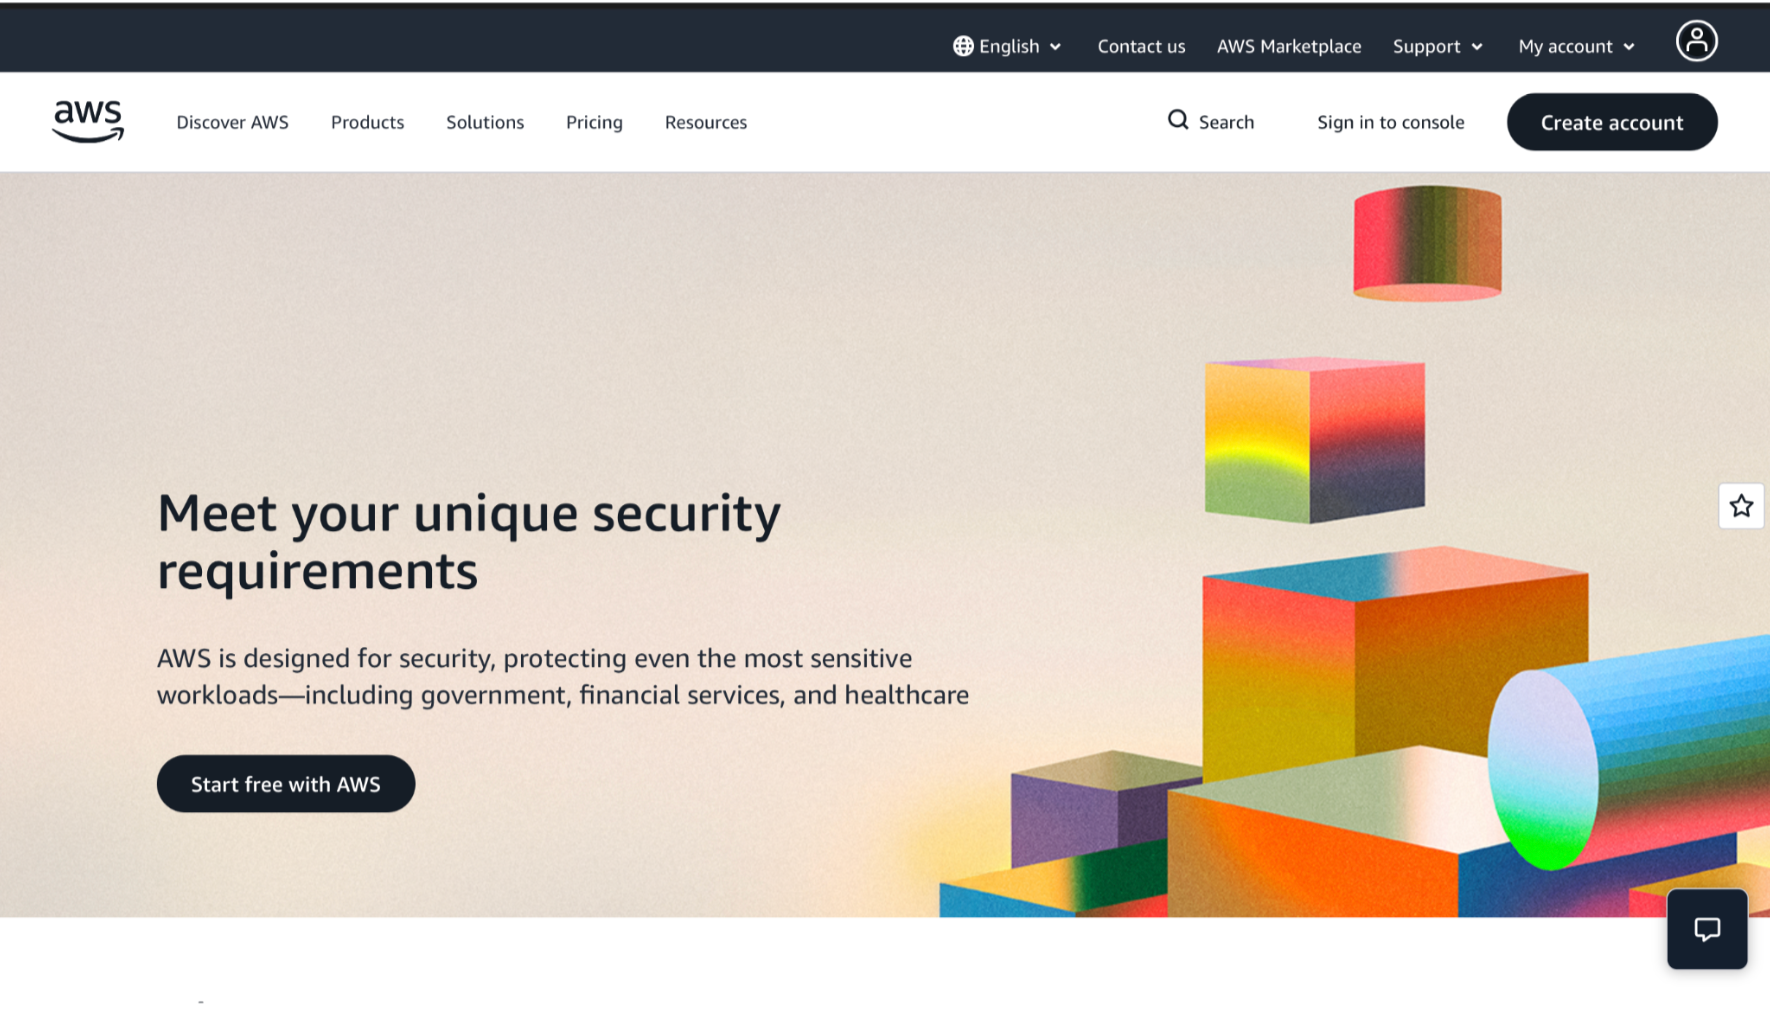
Task: Open the Resources menu
Action: tap(706, 122)
